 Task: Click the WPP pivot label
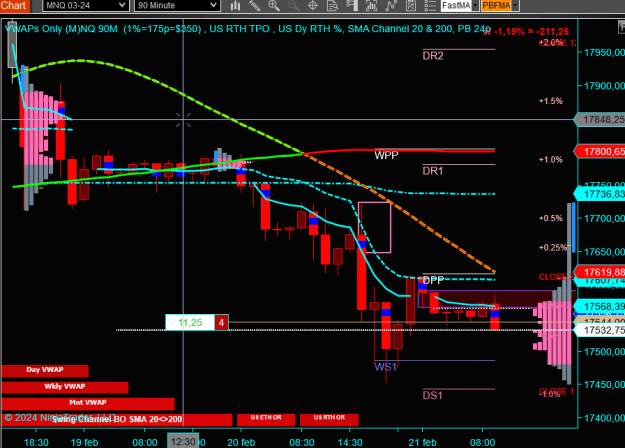tap(386, 155)
